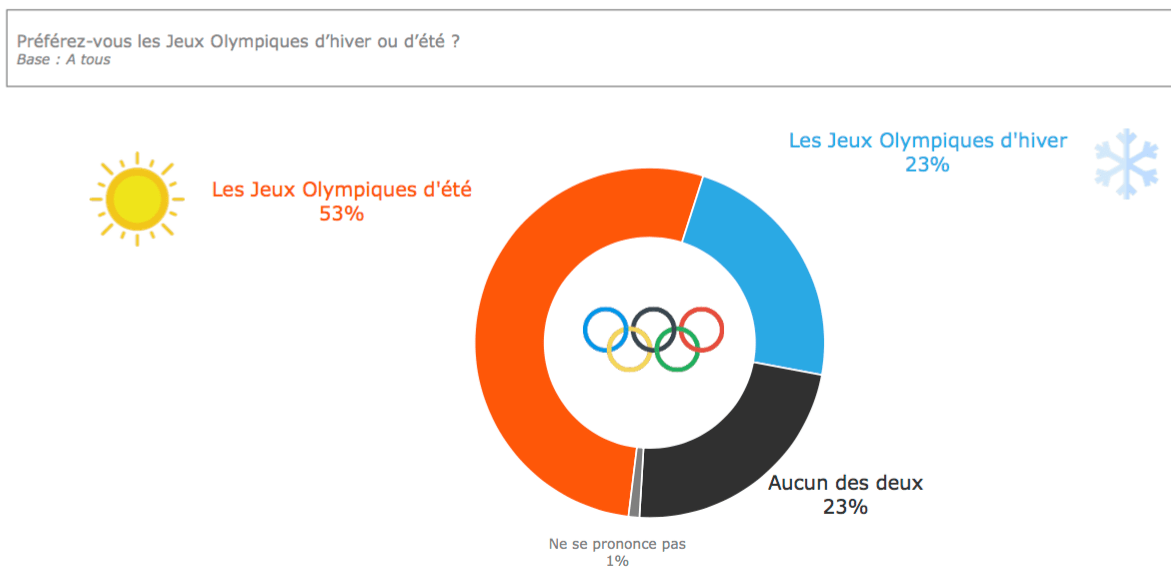1171x573 pixels.
Task: Select the red Olympic ring
Action: [701, 329]
